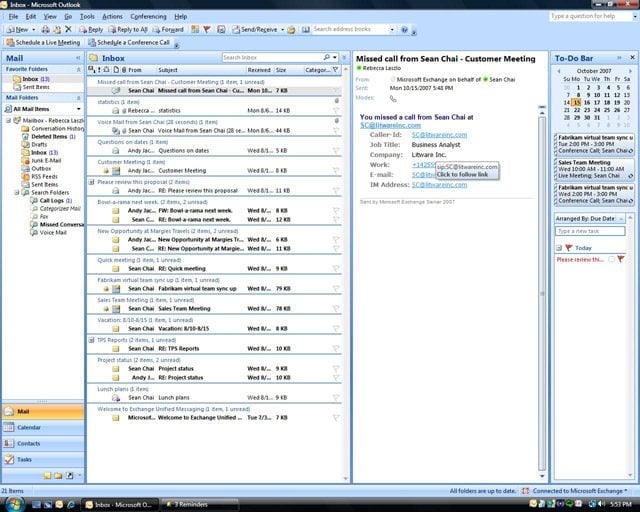Image resolution: width=640 pixels, height=512 pixels.
Task: Click the Follow Up flag toolbar icon
Action: (x=207, y=29)
